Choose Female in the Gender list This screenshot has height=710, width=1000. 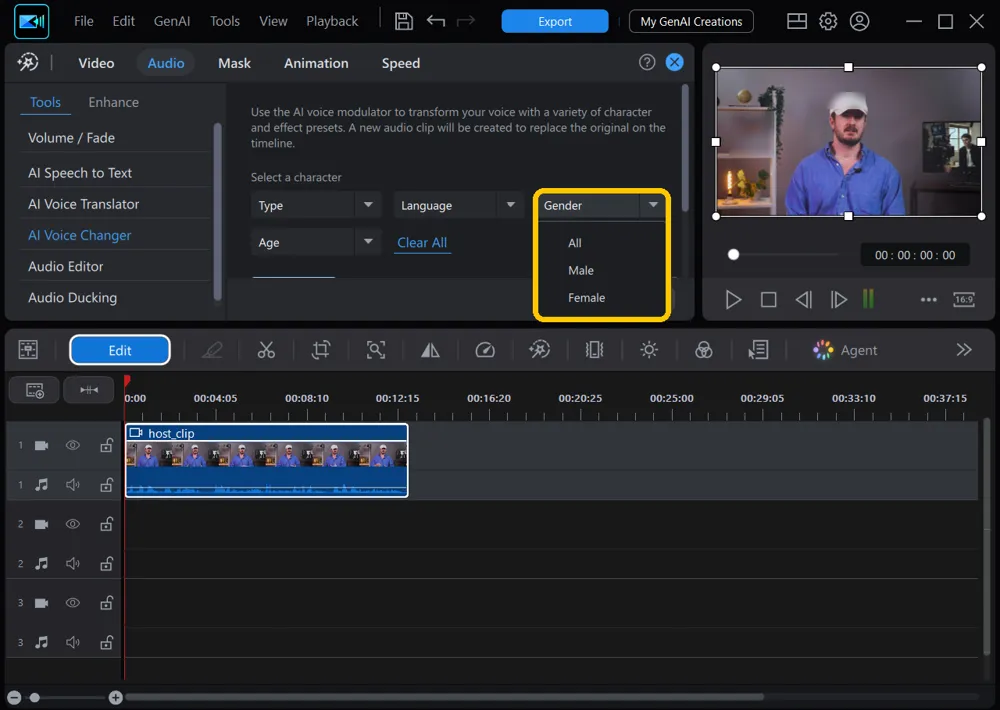(586, 298)
